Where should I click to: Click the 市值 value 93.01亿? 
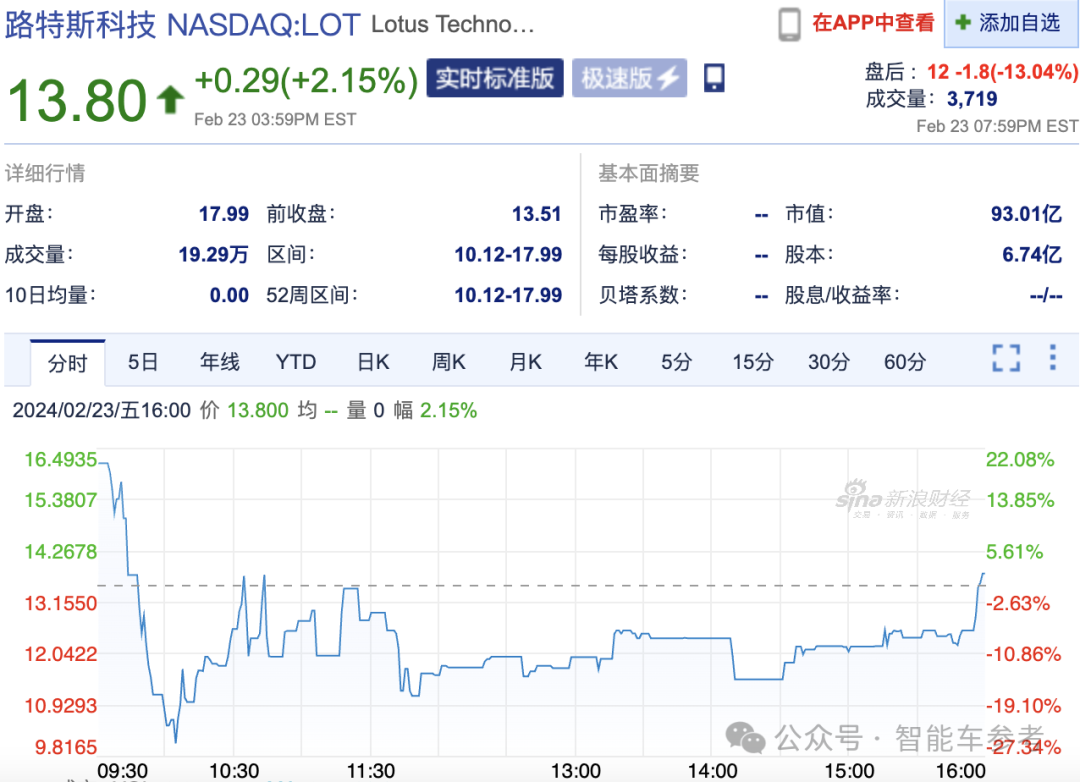click(1026, 214)
